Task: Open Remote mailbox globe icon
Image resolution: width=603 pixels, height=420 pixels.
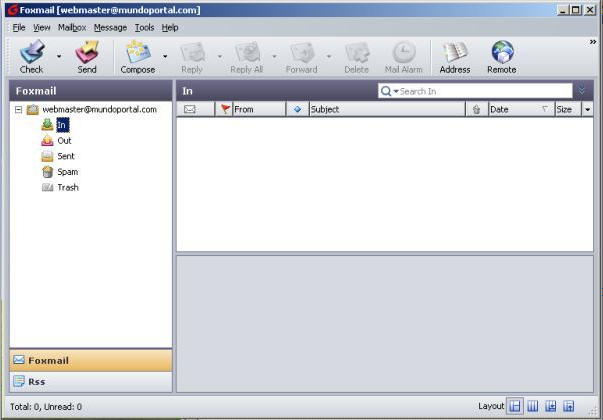Action: click(502, 52)
